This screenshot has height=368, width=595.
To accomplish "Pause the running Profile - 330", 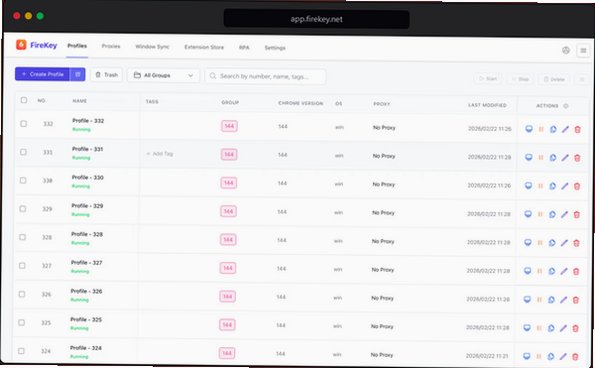I will click(x=540, y=186).
